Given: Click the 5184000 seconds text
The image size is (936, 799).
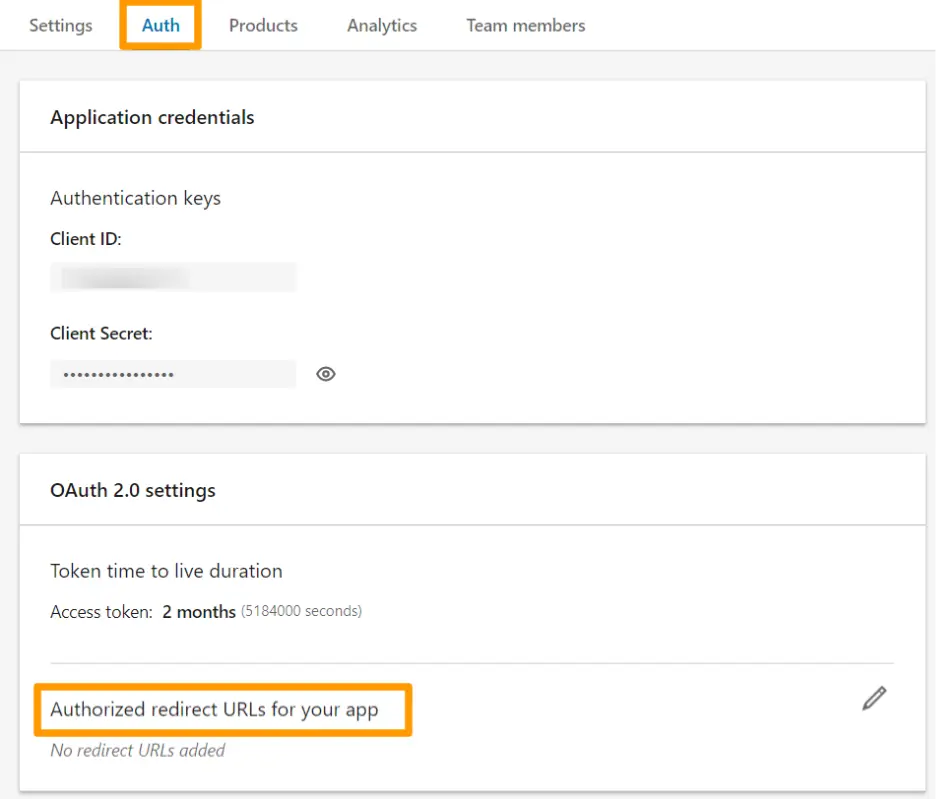Looking at the screenshot, I should (x=301, y=611).
